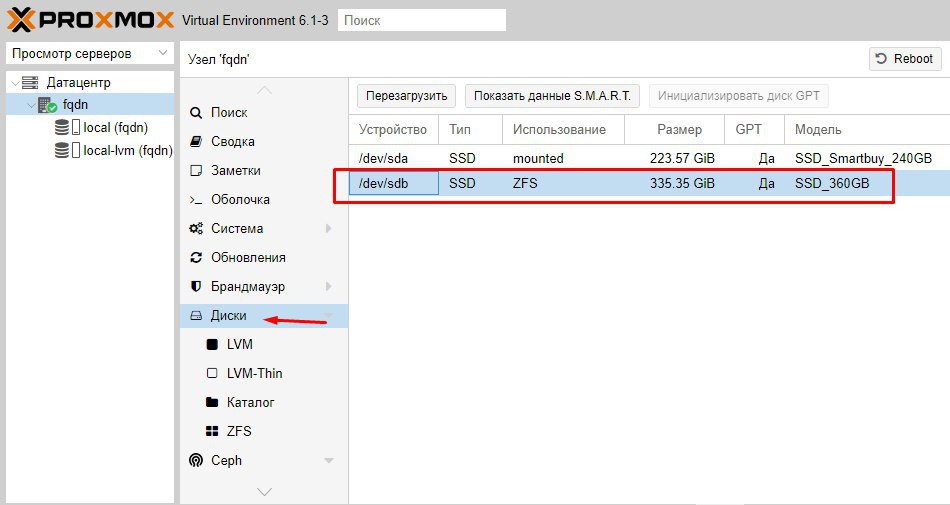
Task: Click the square icon beside LVM
Action: coord(212,345)
